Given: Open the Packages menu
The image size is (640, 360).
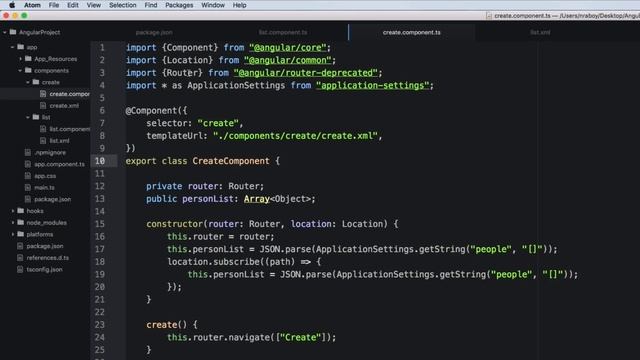Looking at the screenshot, I should click(x=179, y=5).
